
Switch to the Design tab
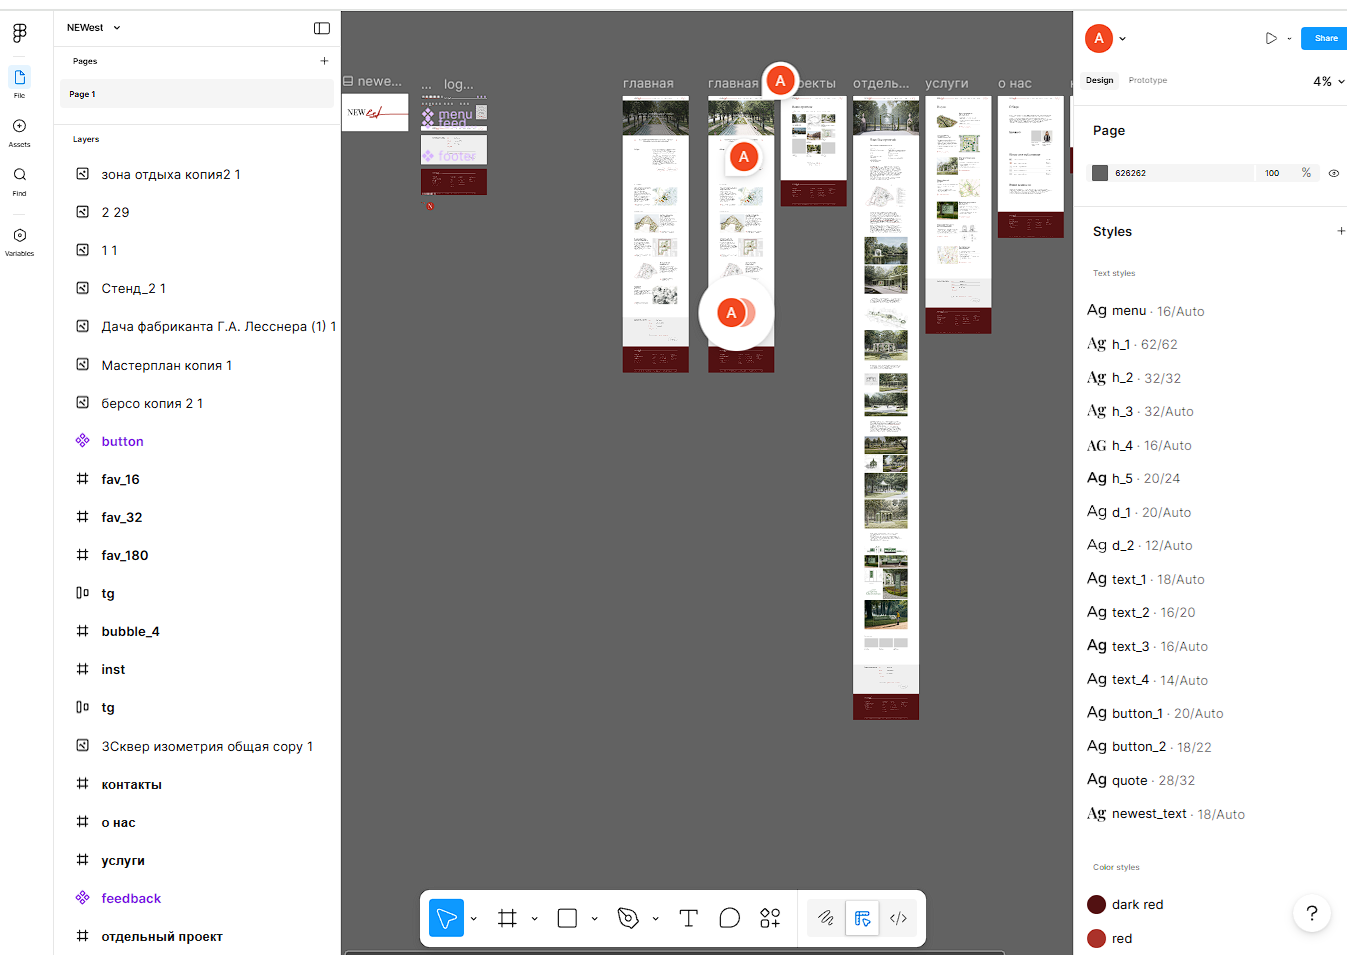point(1099,80)
